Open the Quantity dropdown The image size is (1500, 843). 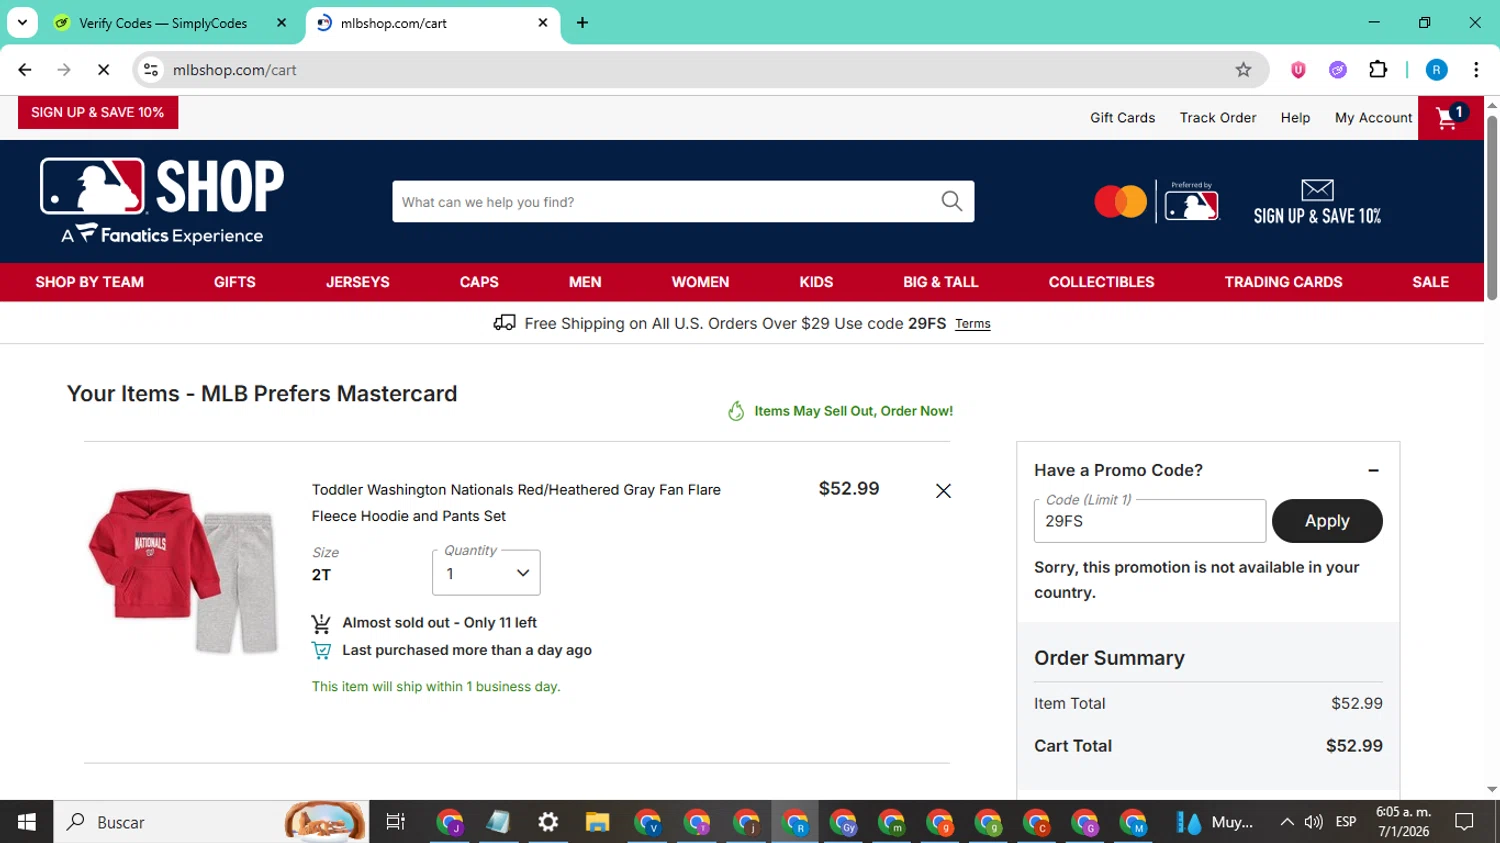486,573
